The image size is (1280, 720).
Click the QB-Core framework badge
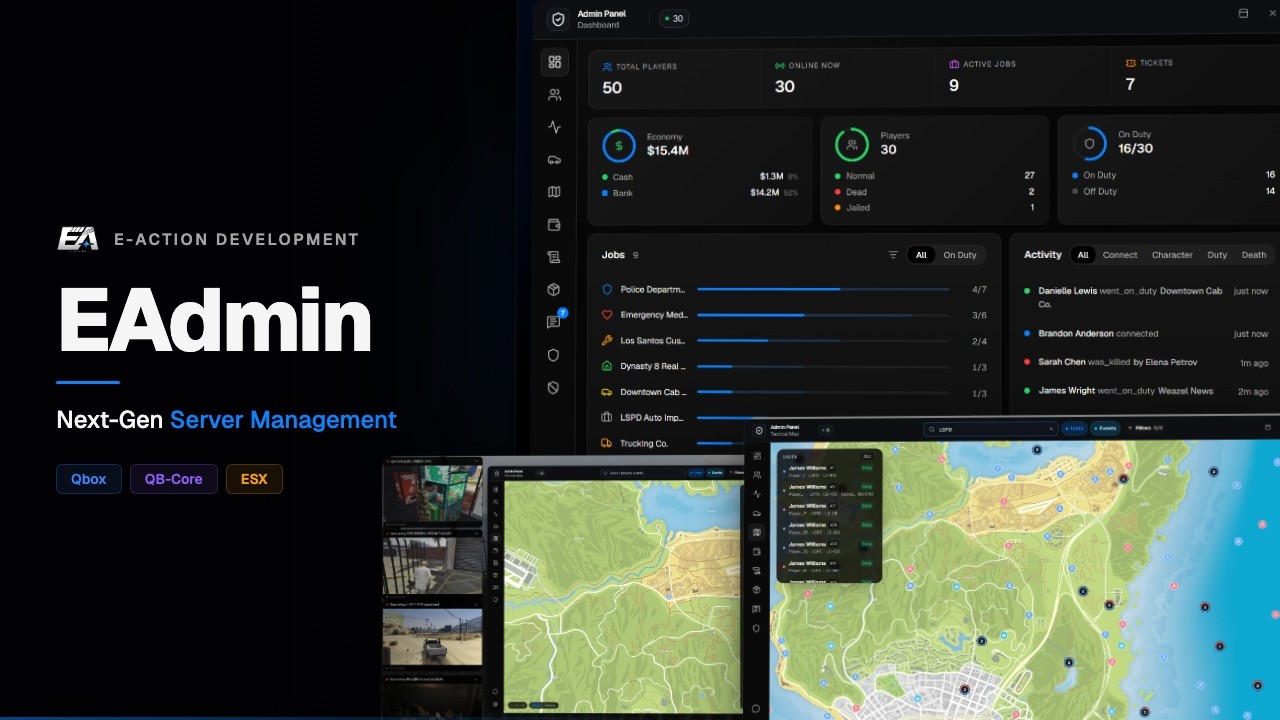(173, 479)
